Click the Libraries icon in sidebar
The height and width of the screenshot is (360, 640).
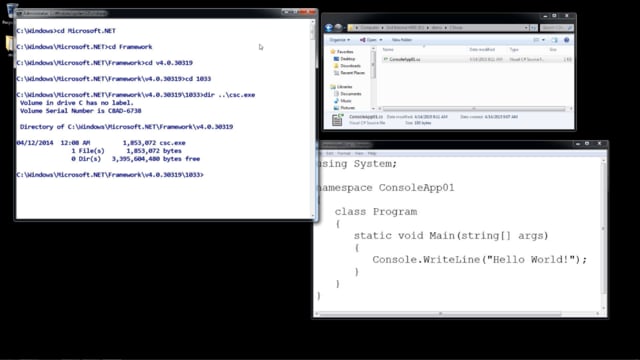coord(333,87)
